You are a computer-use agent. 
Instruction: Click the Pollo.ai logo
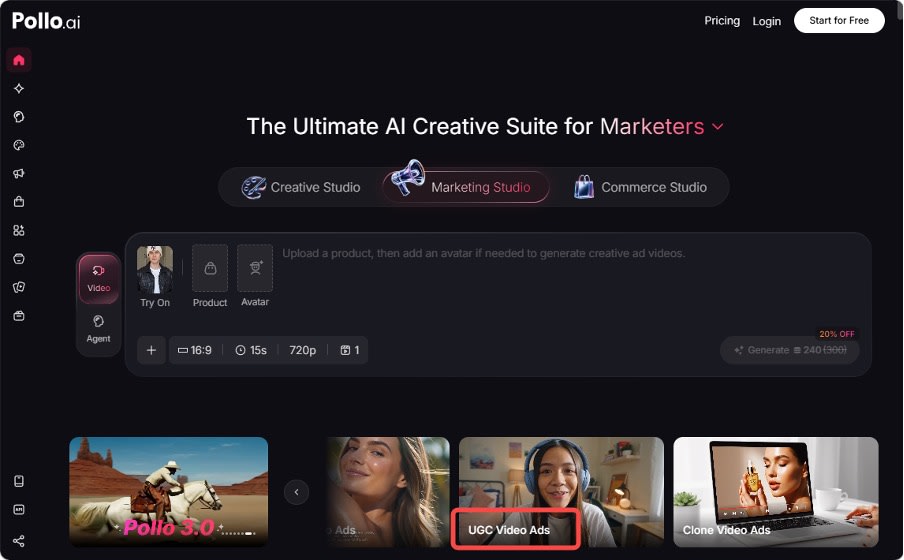pyautogui.click(x=46, y=21)
